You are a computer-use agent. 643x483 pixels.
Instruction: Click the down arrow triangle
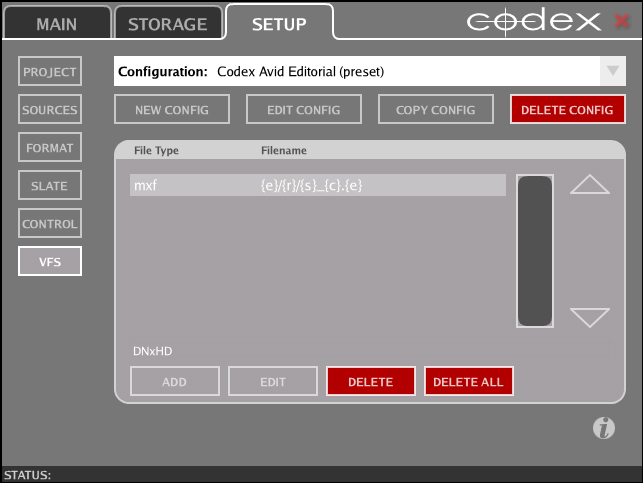tap(590, 318)
